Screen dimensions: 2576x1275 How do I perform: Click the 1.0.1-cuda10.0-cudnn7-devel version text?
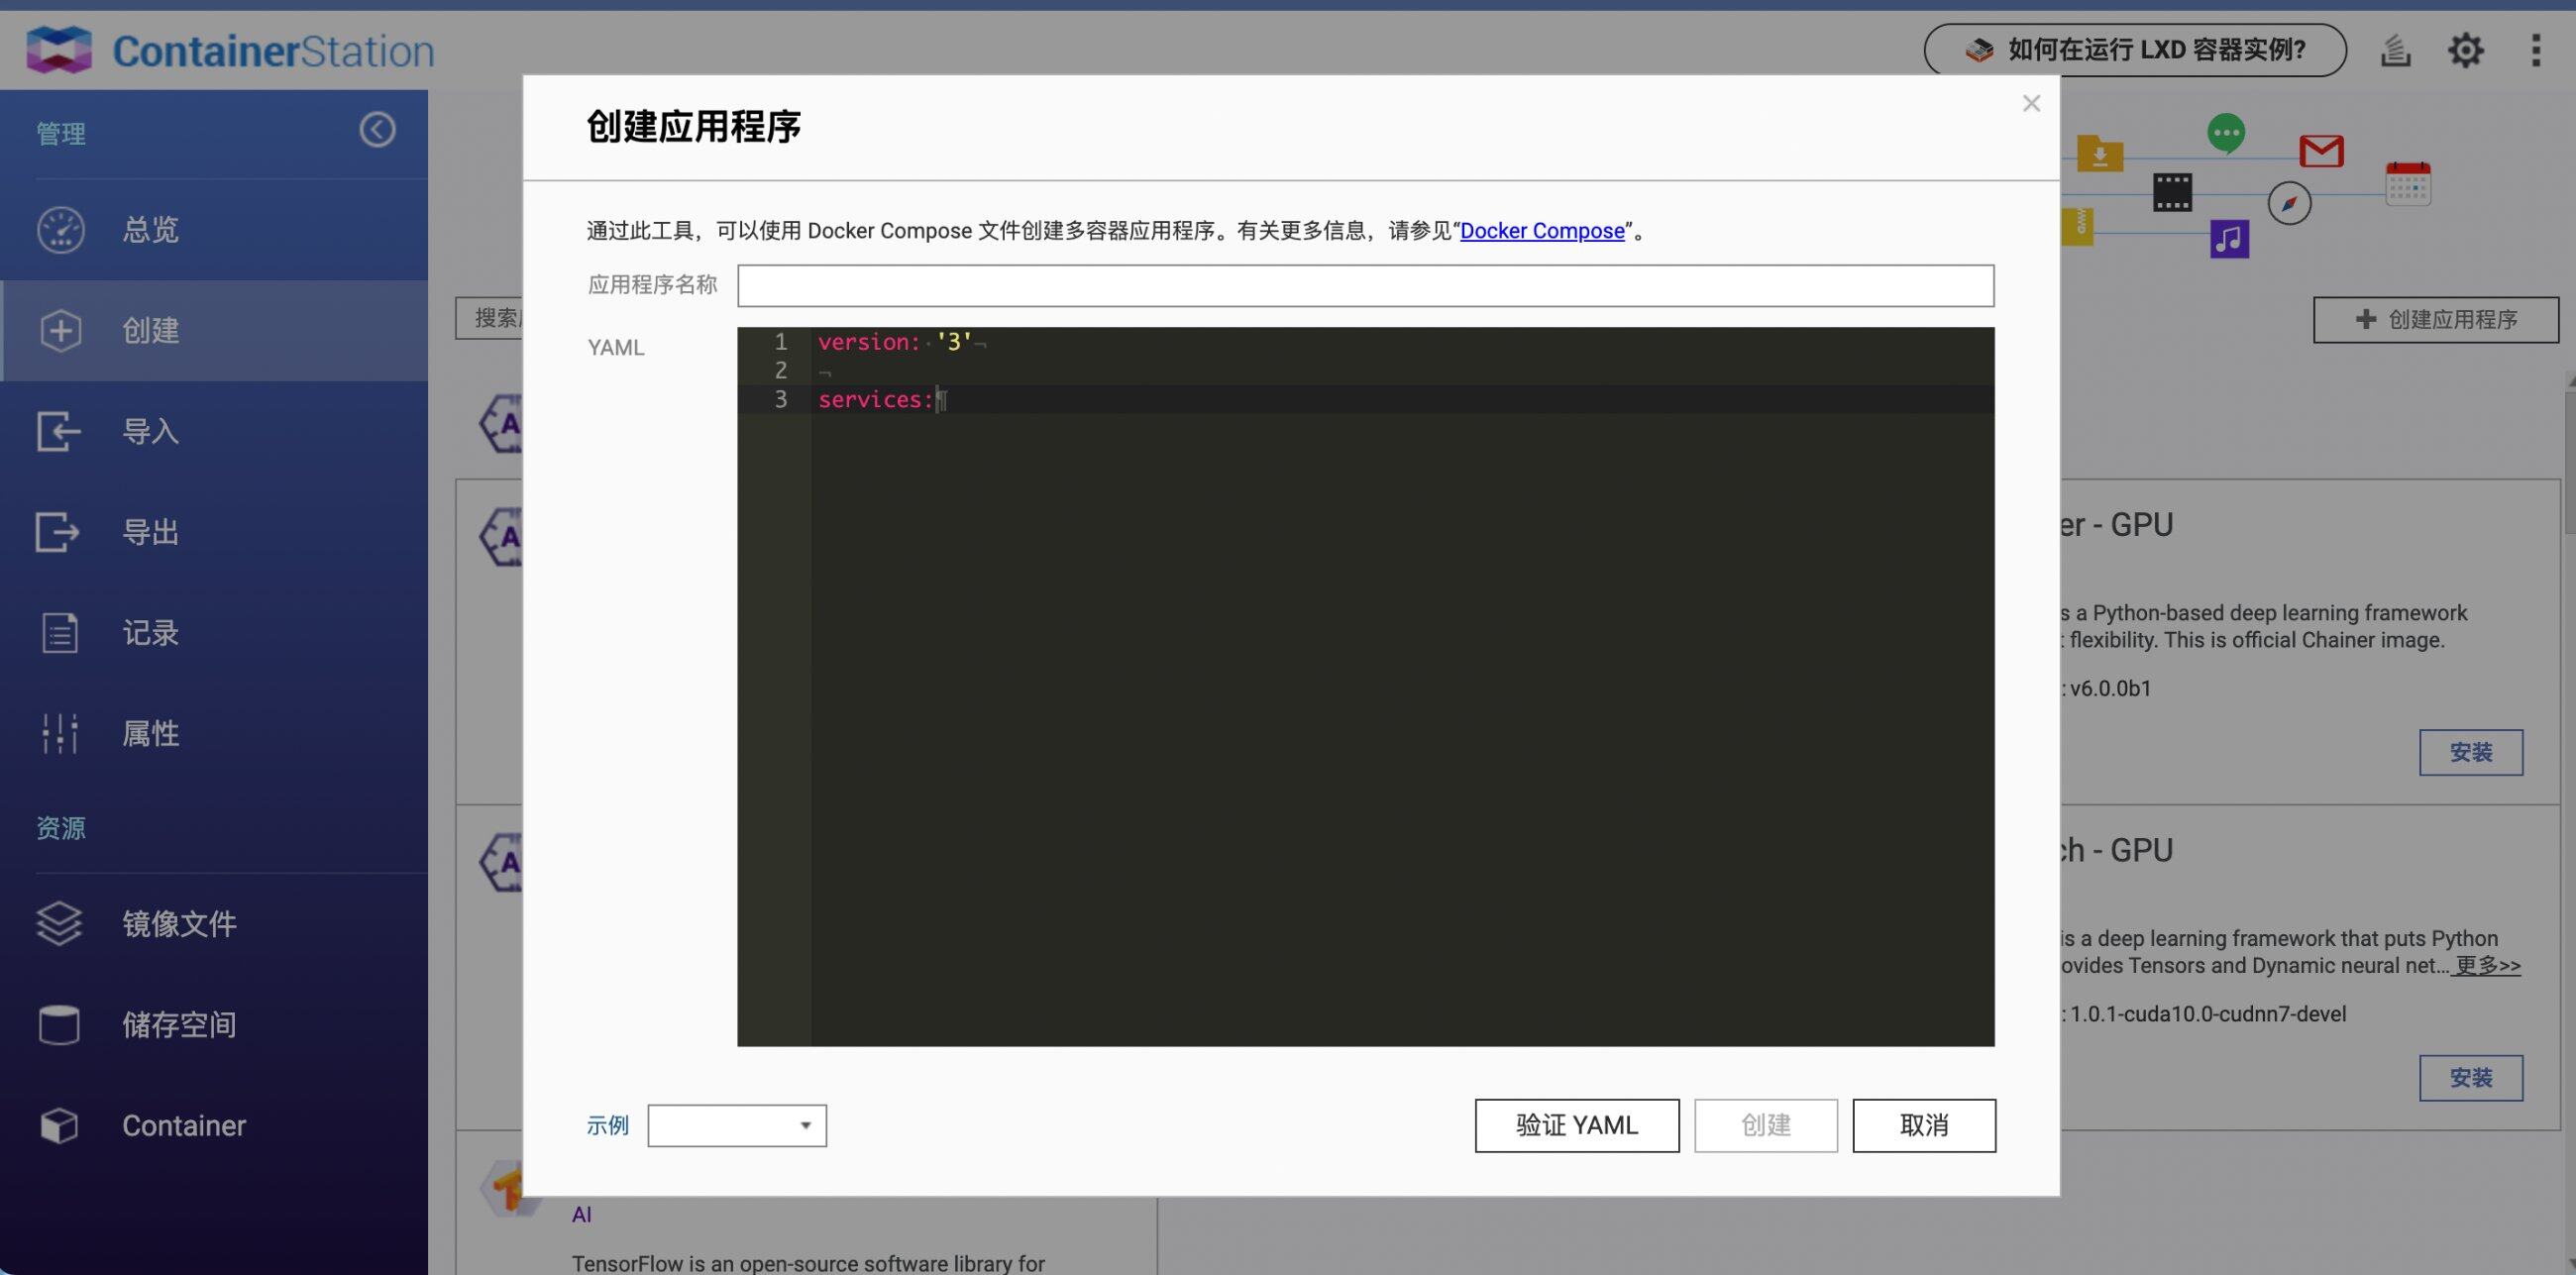pos(2207,1014)
